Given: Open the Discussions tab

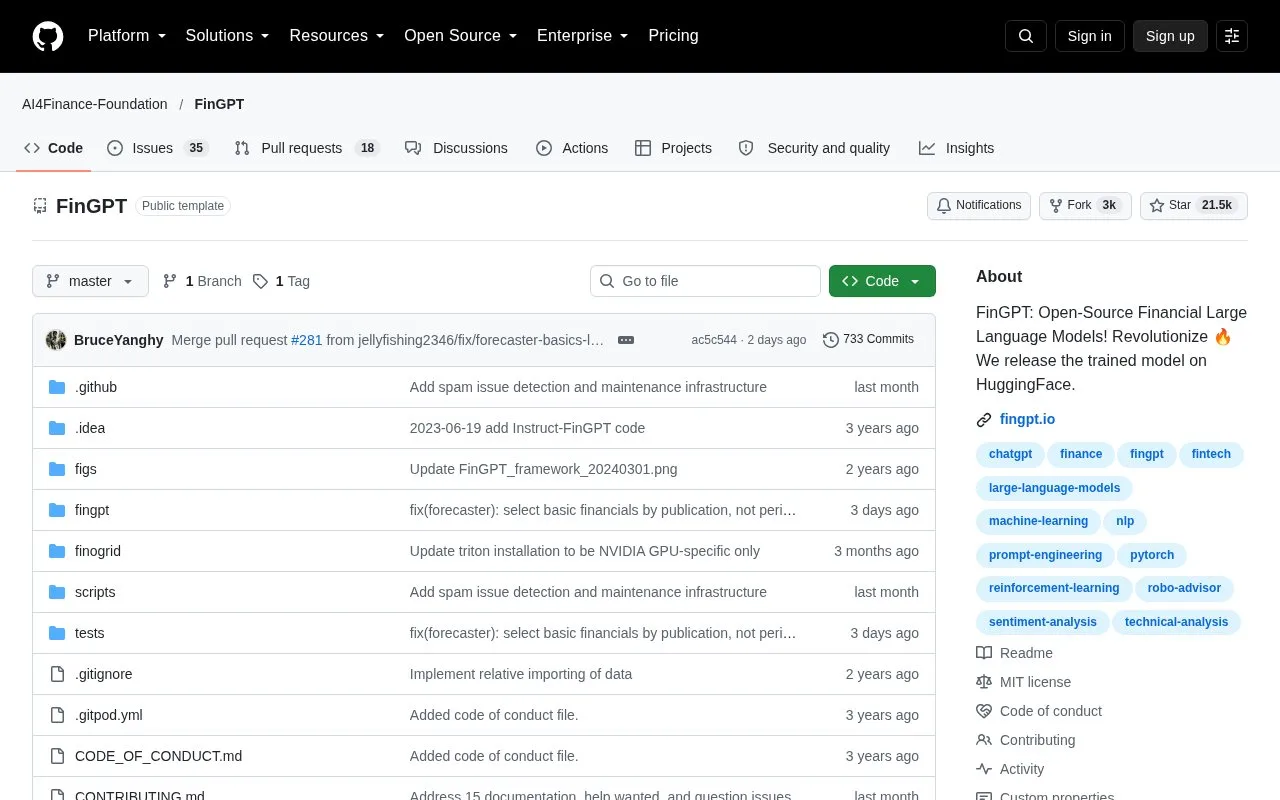Looking at the screenshot, I should click(456, 148).
